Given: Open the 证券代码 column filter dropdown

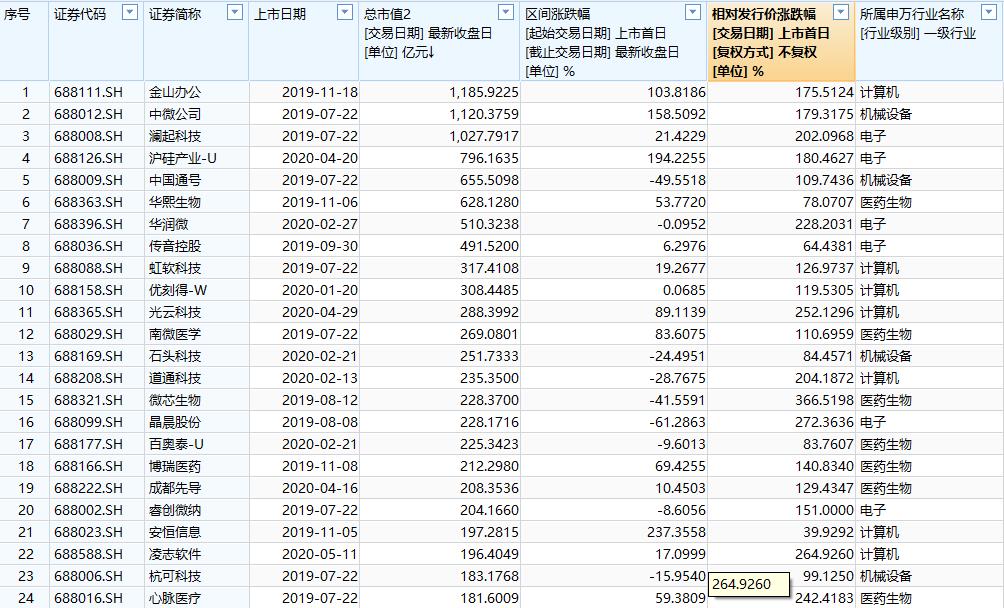Looking at the screenshot, I should coord(130,12).
